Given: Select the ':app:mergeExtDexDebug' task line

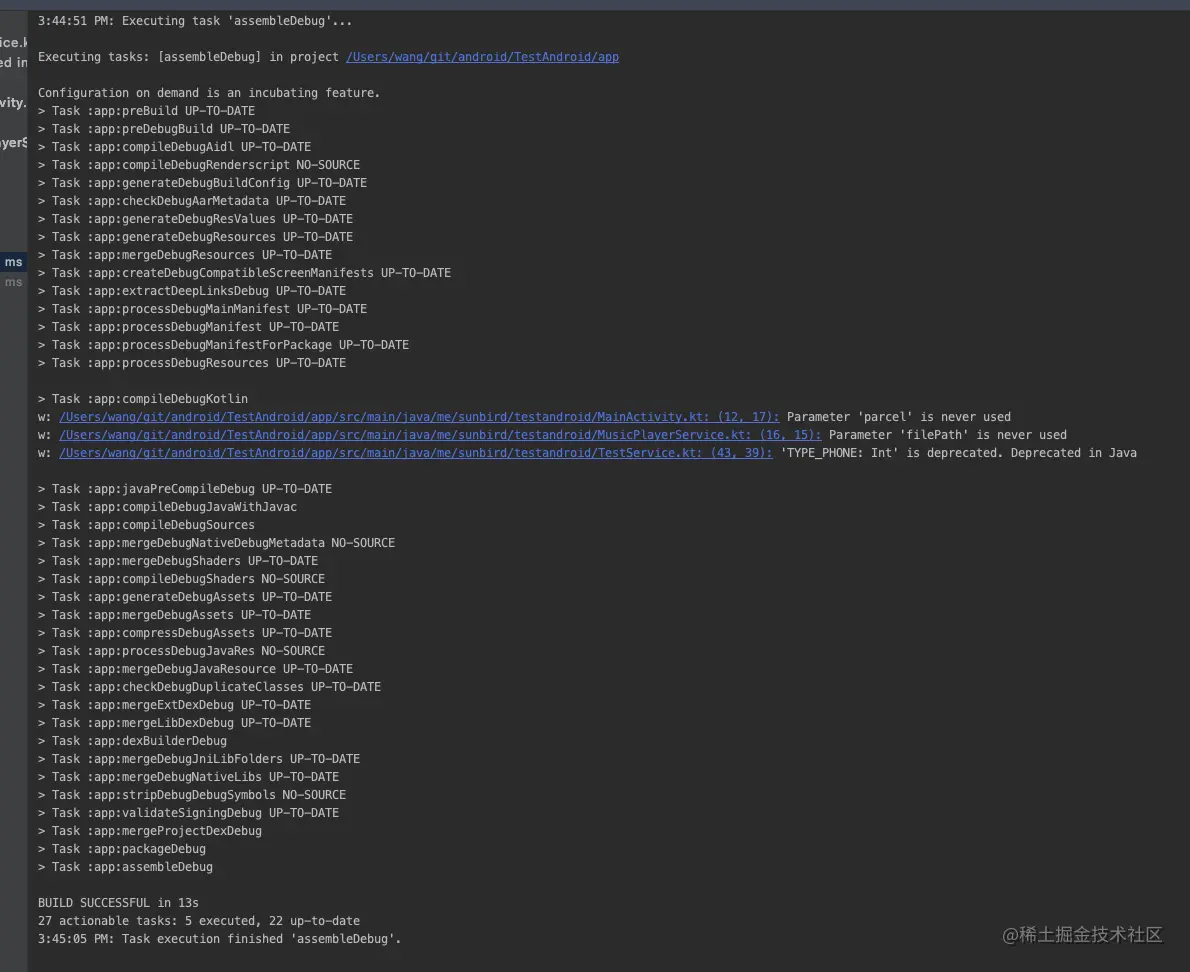Looking at the screenshot, I should [175, 706].
